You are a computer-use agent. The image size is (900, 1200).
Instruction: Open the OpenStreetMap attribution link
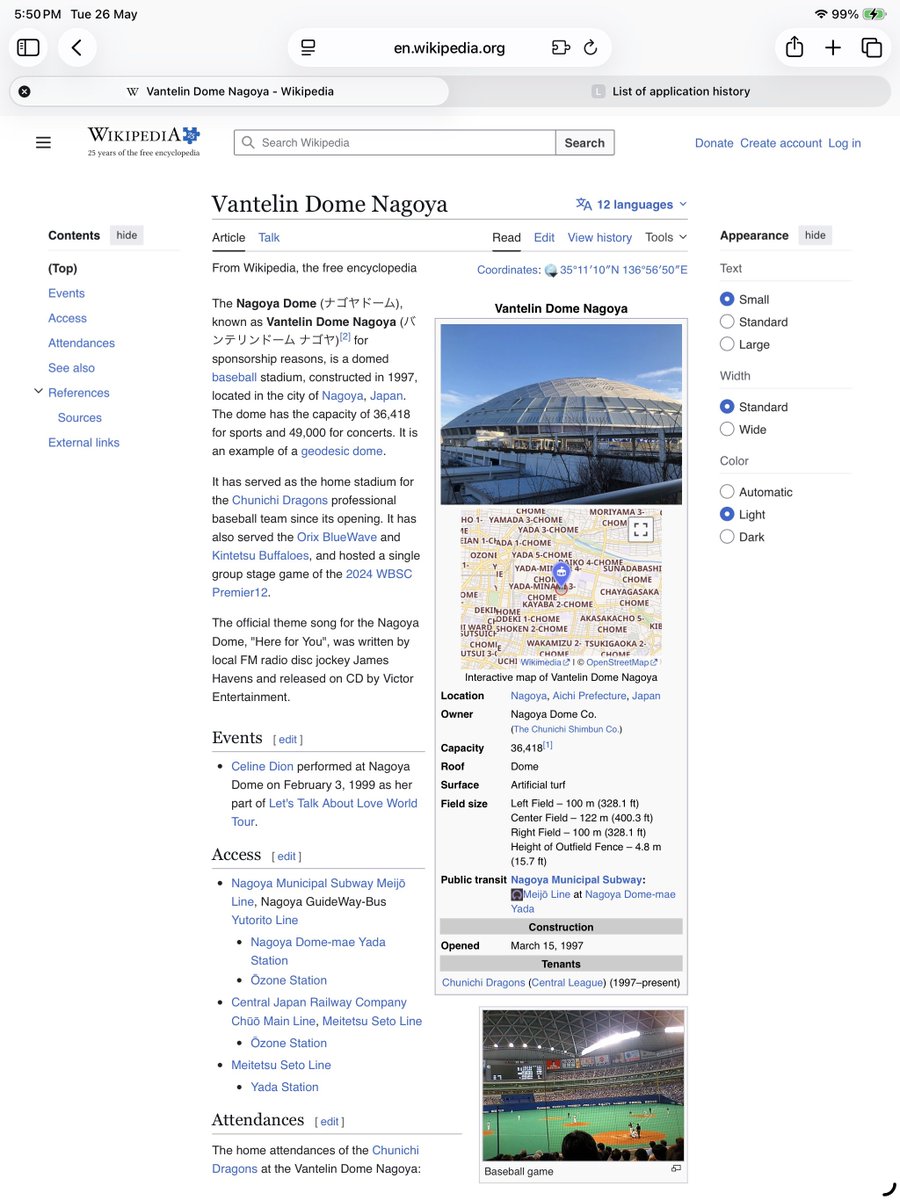622,662
